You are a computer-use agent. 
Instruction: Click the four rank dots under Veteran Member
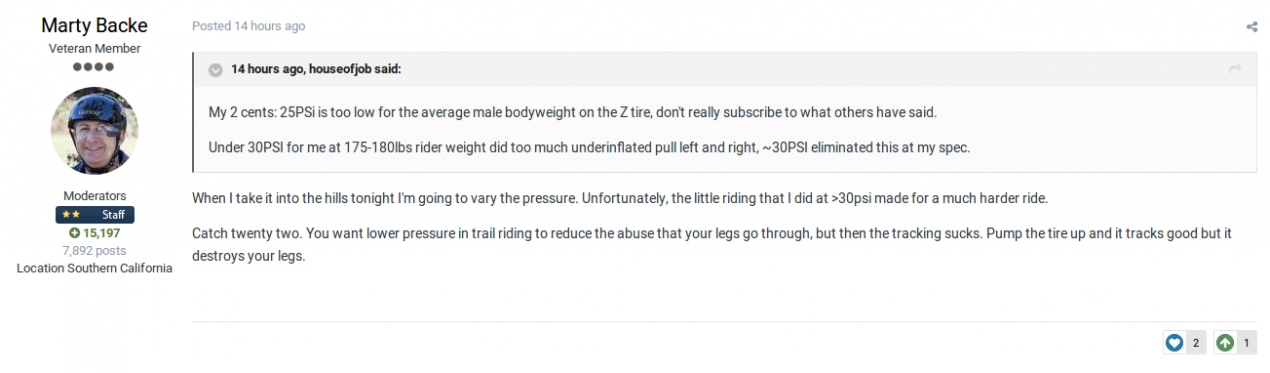point(94,67)
